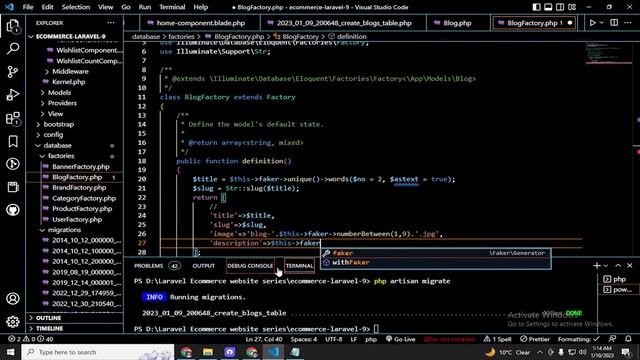
Task: Click the 1 Spell status item
Action: [x=497, y=339]
